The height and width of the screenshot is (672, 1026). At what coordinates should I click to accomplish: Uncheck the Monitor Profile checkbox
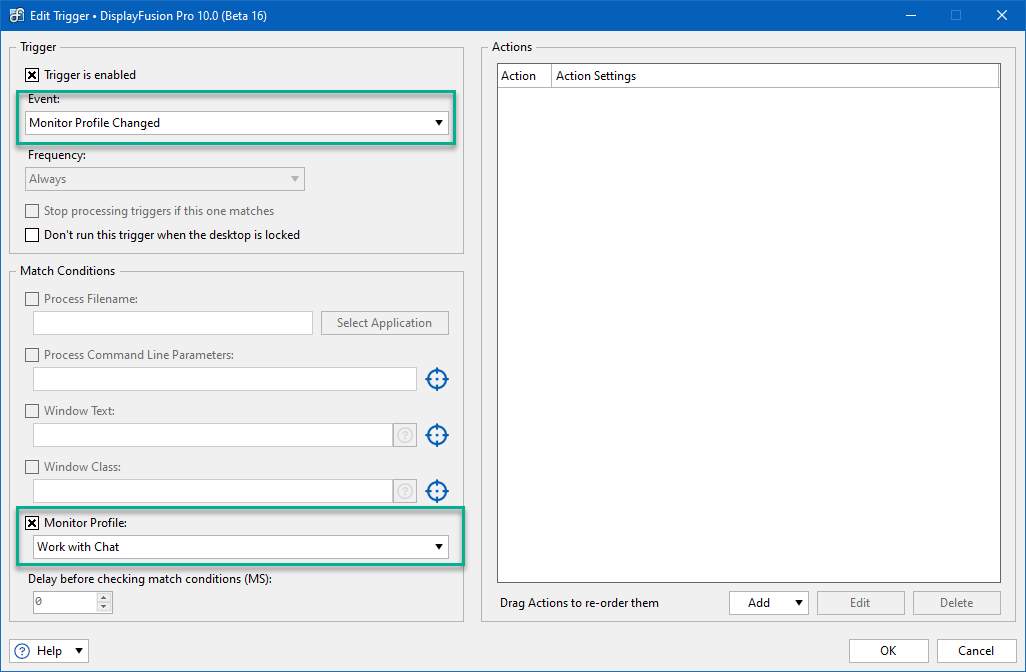coord(32,523)
